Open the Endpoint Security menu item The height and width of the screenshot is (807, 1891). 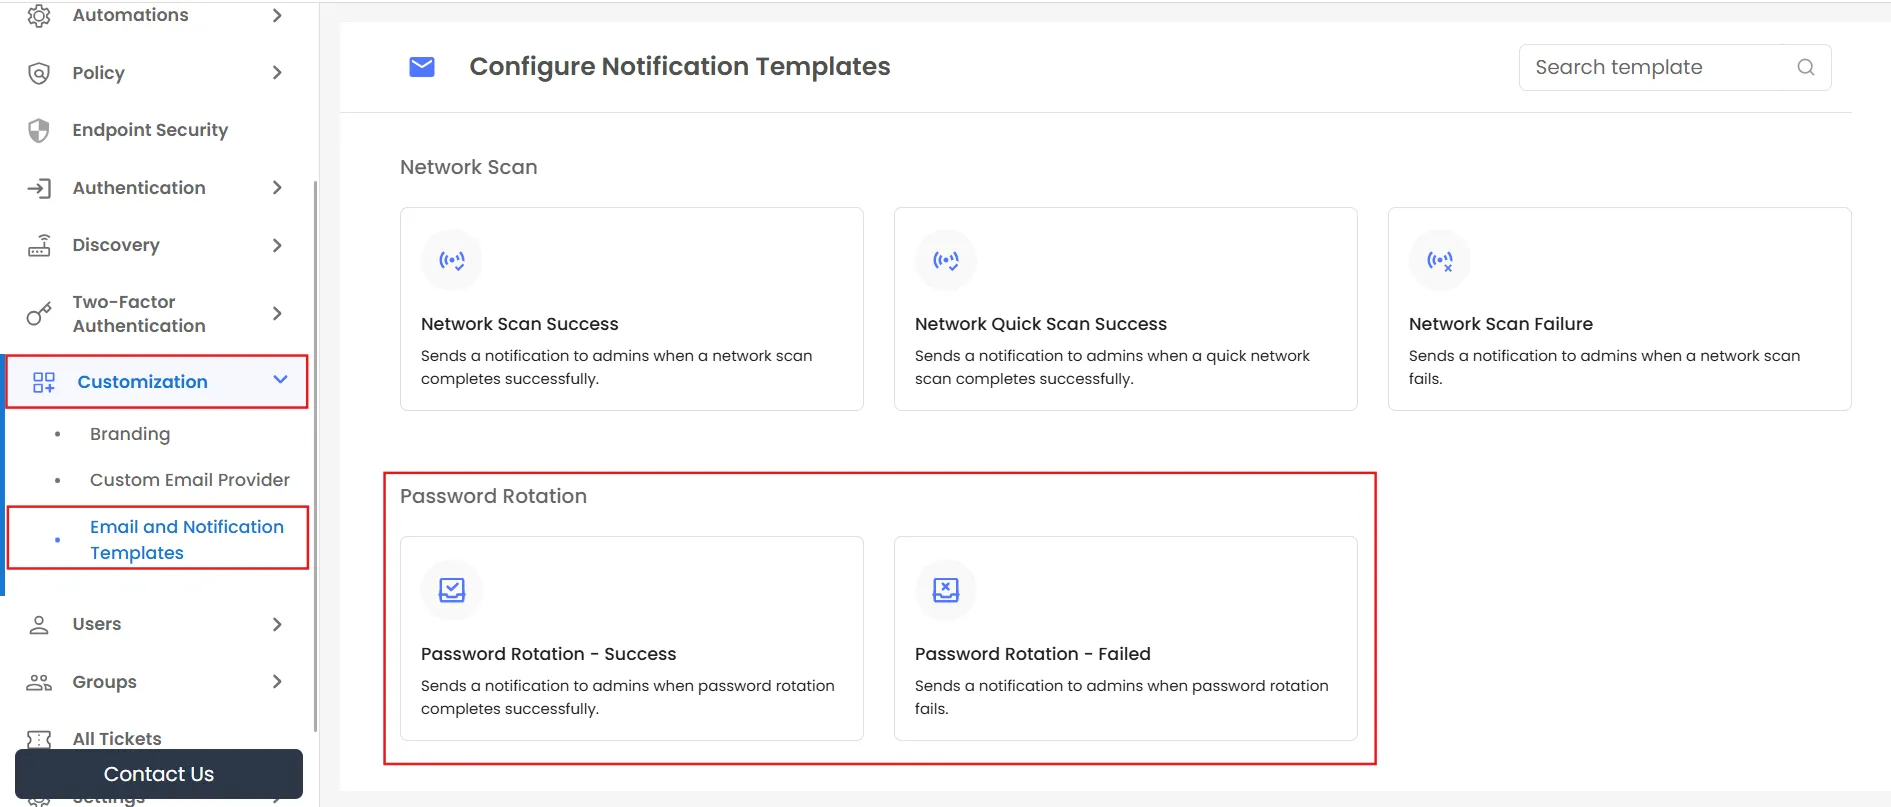pos(150,130)
